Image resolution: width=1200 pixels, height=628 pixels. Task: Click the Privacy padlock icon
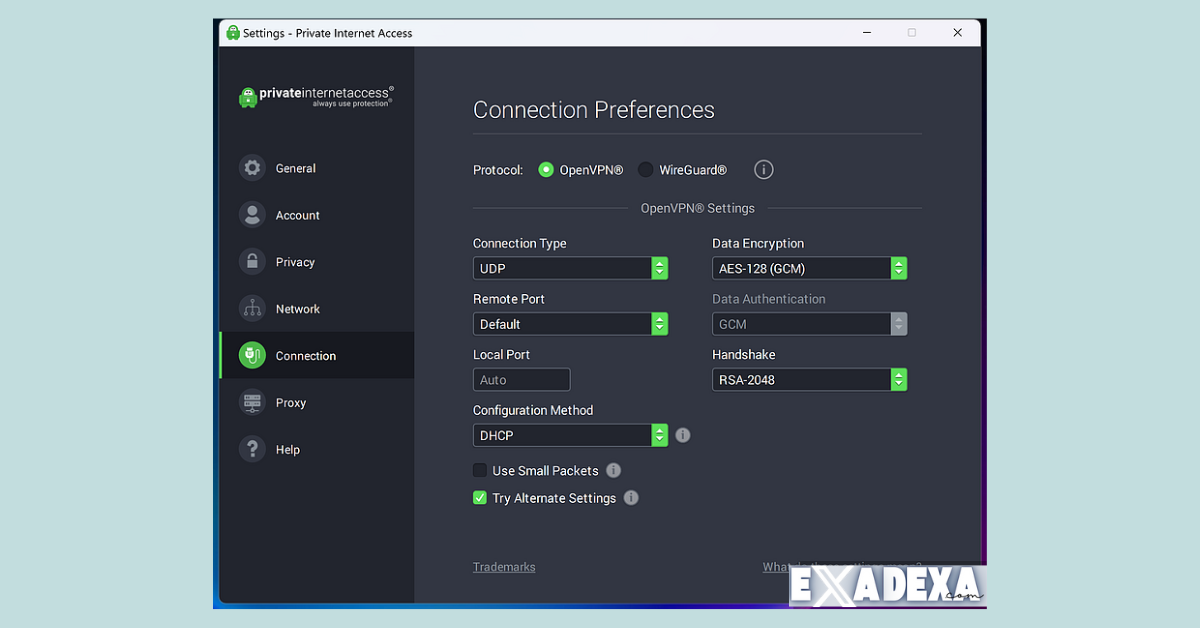point(252,261)
